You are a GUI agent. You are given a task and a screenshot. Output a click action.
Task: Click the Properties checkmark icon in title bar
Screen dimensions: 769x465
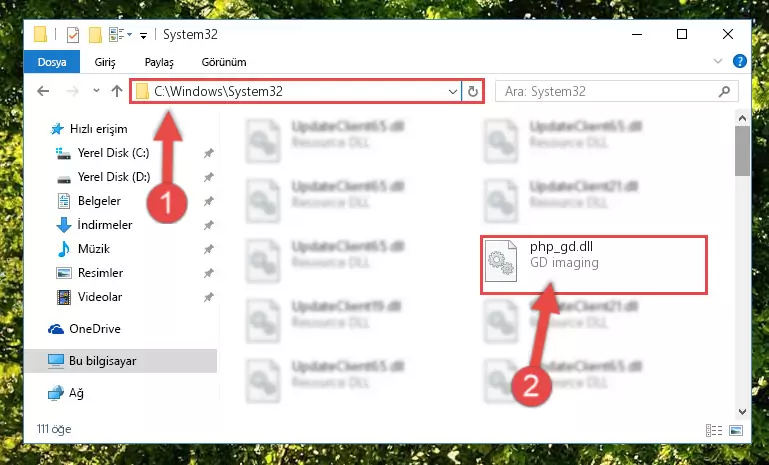click(x=73, y=35)
